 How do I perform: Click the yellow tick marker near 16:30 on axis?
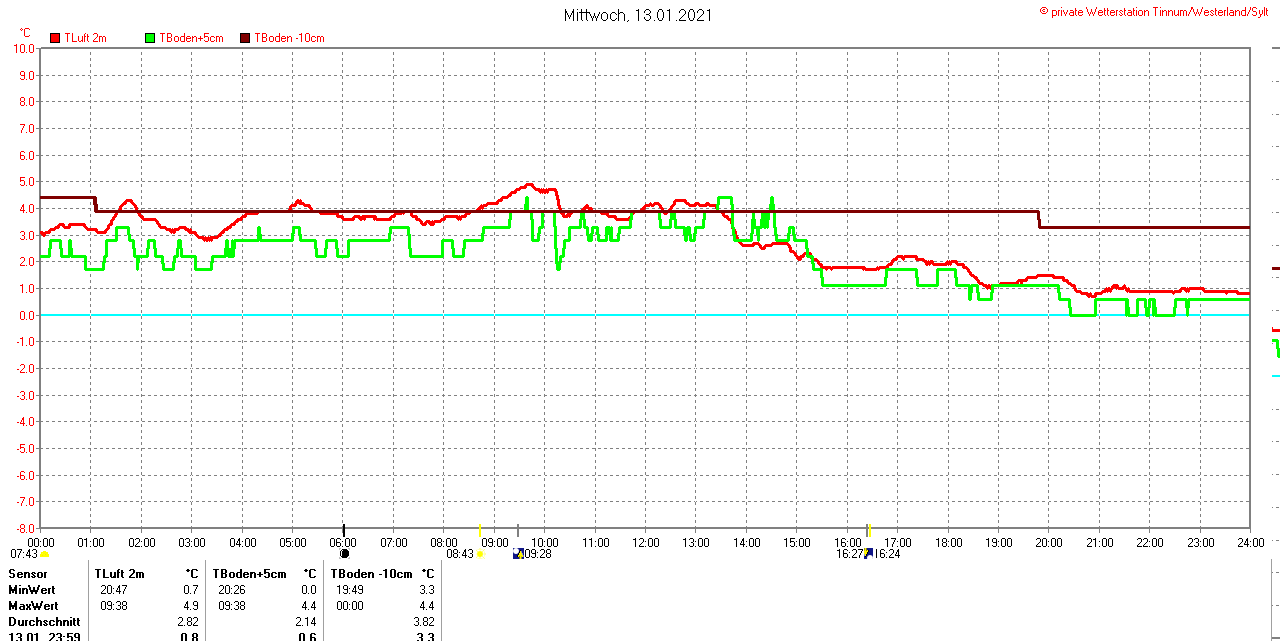869,530
